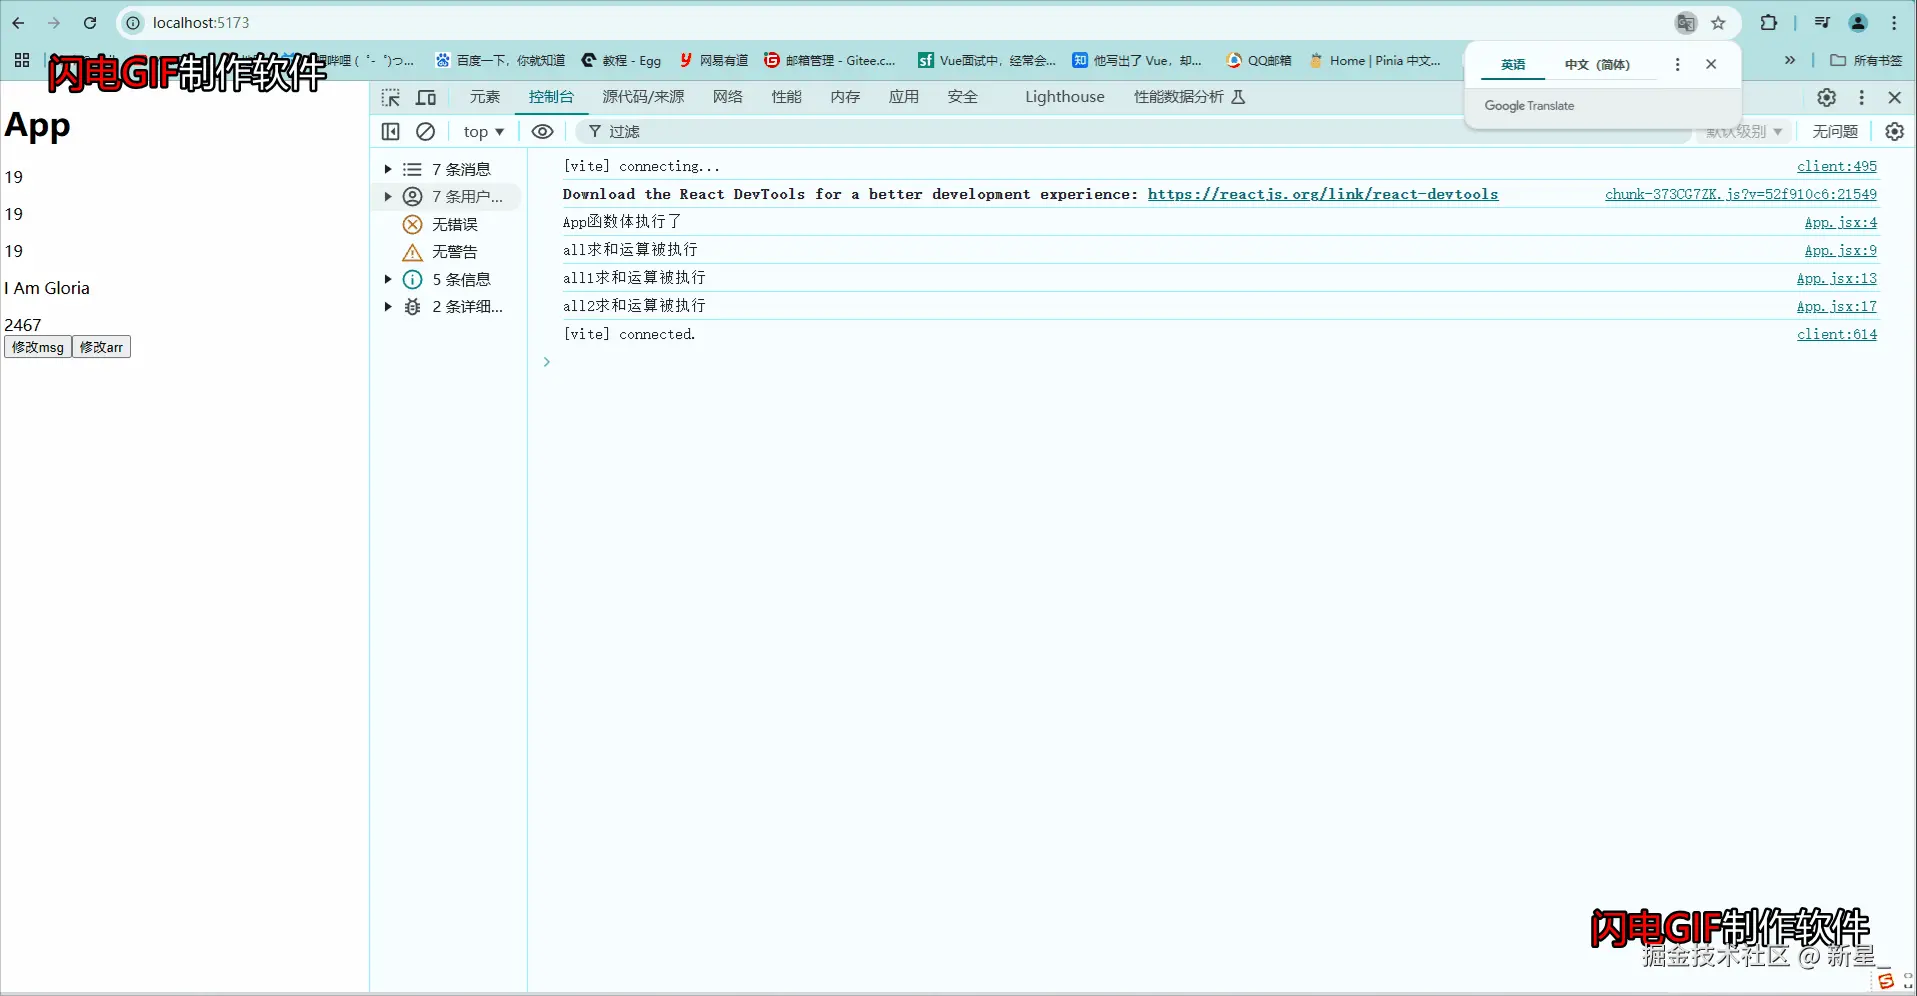Switch to the 网络 tab
The width and height of the screenshot is (1917, 996).
click(x=727, y=97)
